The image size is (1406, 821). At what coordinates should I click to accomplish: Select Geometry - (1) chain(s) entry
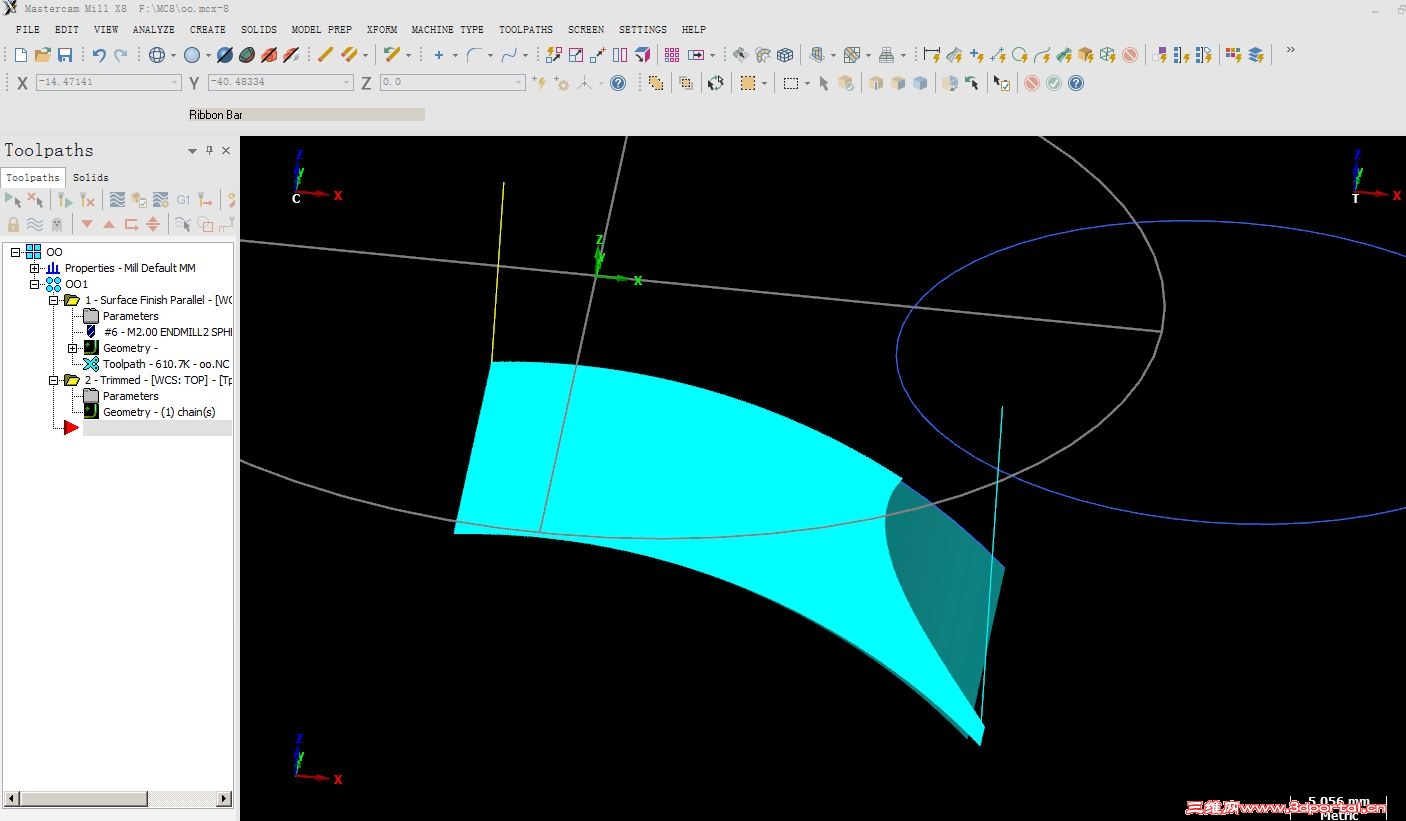tap(159, 412)
